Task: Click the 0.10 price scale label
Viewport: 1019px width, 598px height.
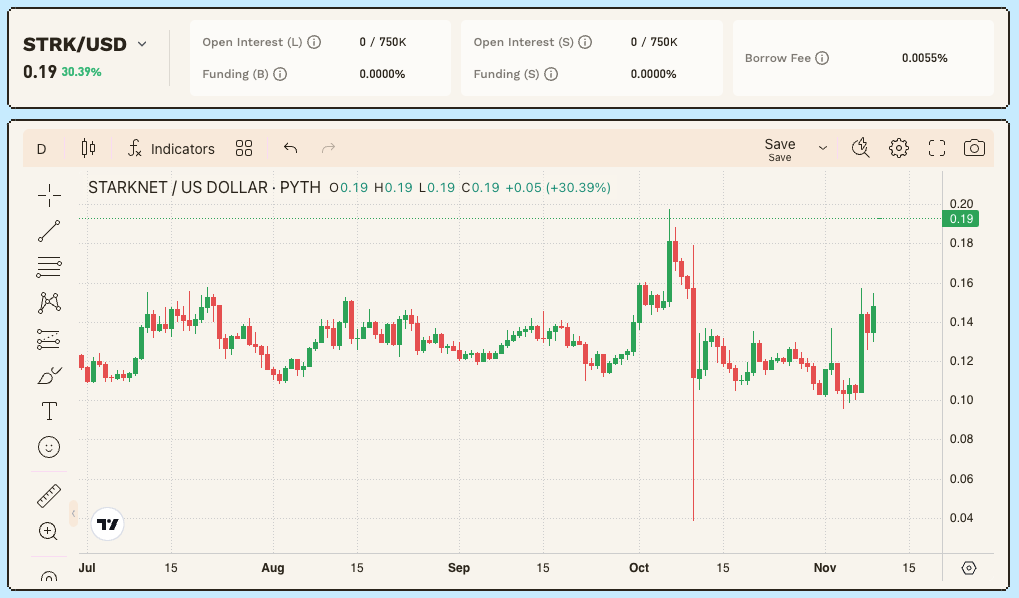Action: (961, 400)
